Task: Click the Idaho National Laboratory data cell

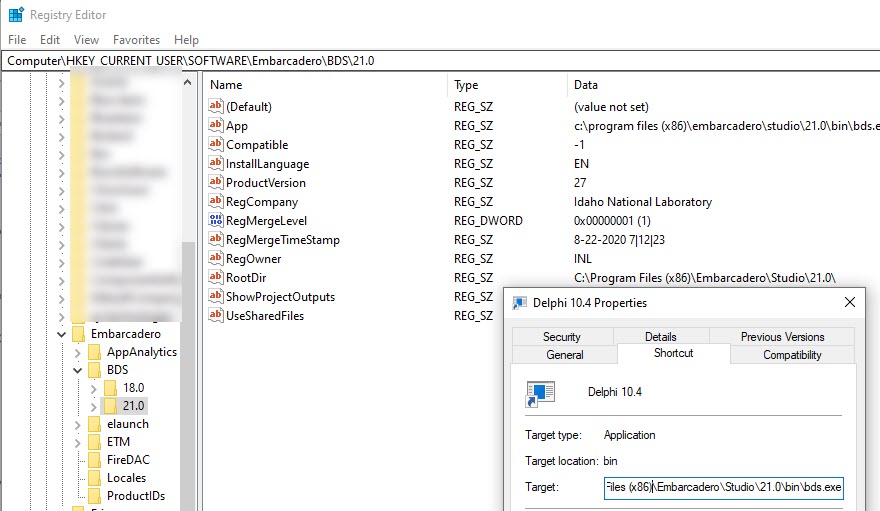Action: [643, 202]
